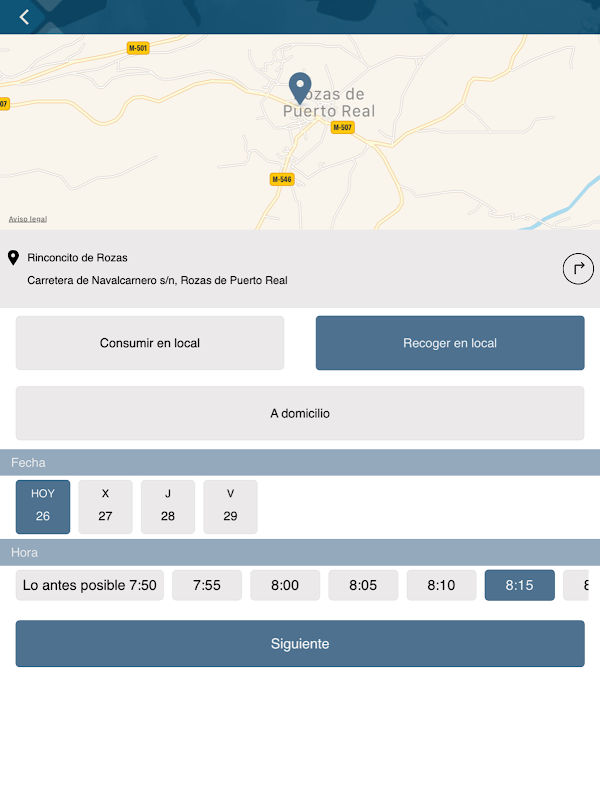Pick Friday V 29 date
Image resolution: width=600 pixels, height=800 pixels.
[230, 506]
